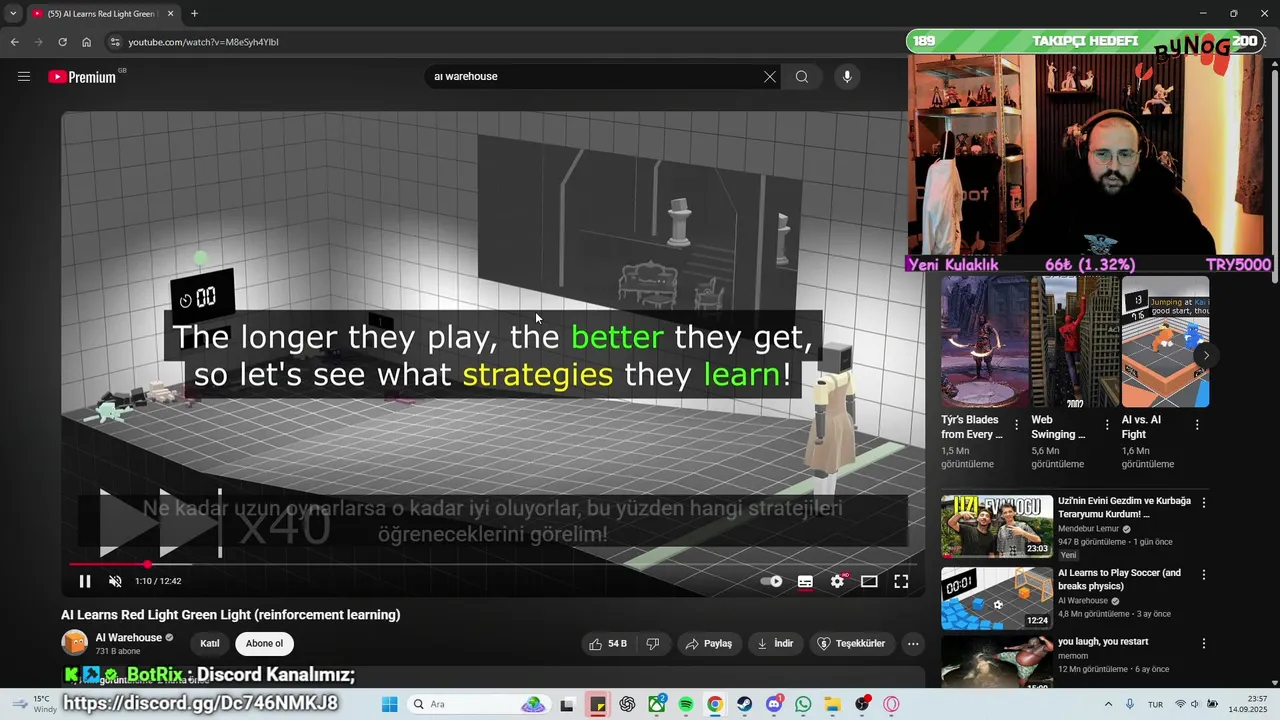This screenshot has width=1280, height=720.
Task: Dislike this video
Action: tap(653, 644)
